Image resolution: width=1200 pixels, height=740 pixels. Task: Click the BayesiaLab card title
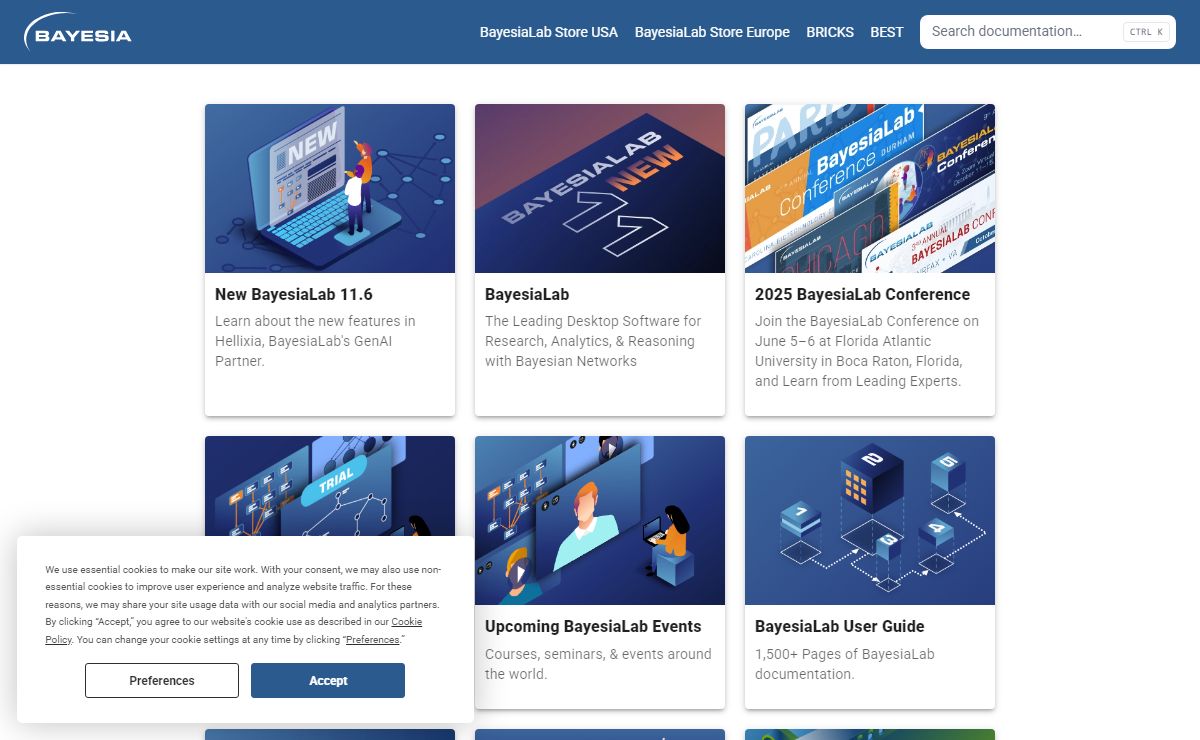click(x=527, y=294)
